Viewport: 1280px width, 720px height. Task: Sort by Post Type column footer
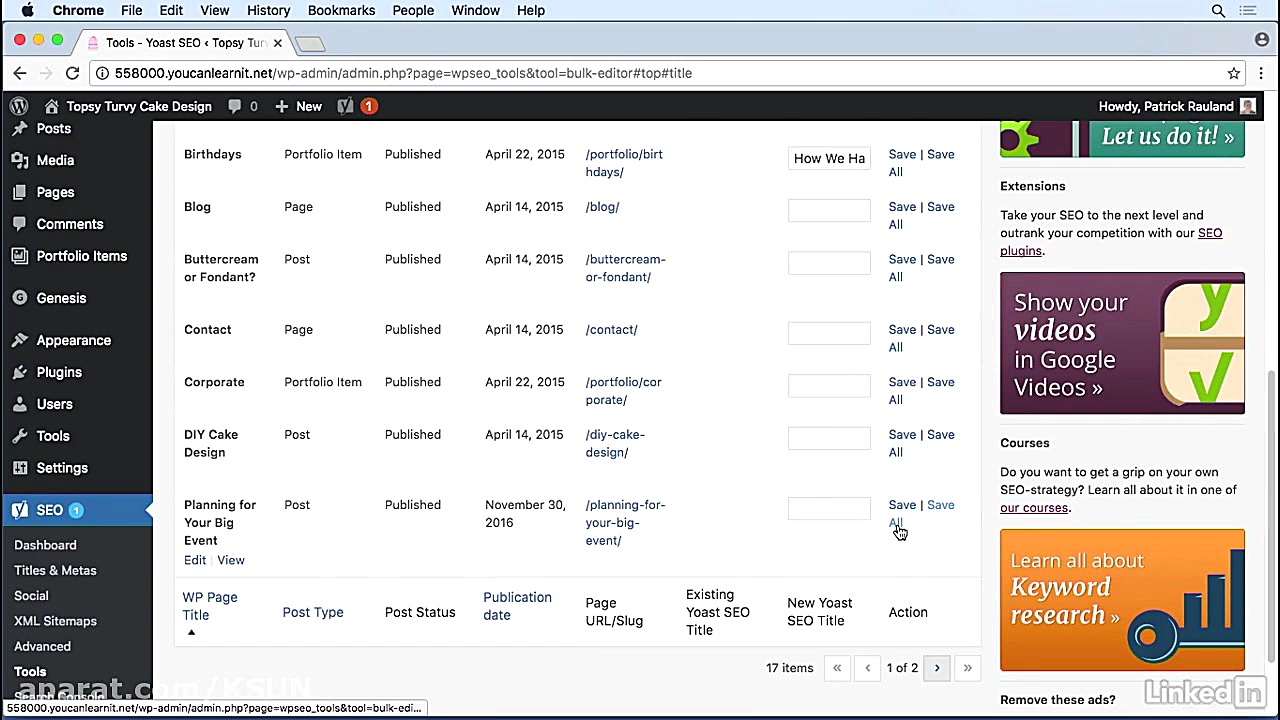pos(313,612)
